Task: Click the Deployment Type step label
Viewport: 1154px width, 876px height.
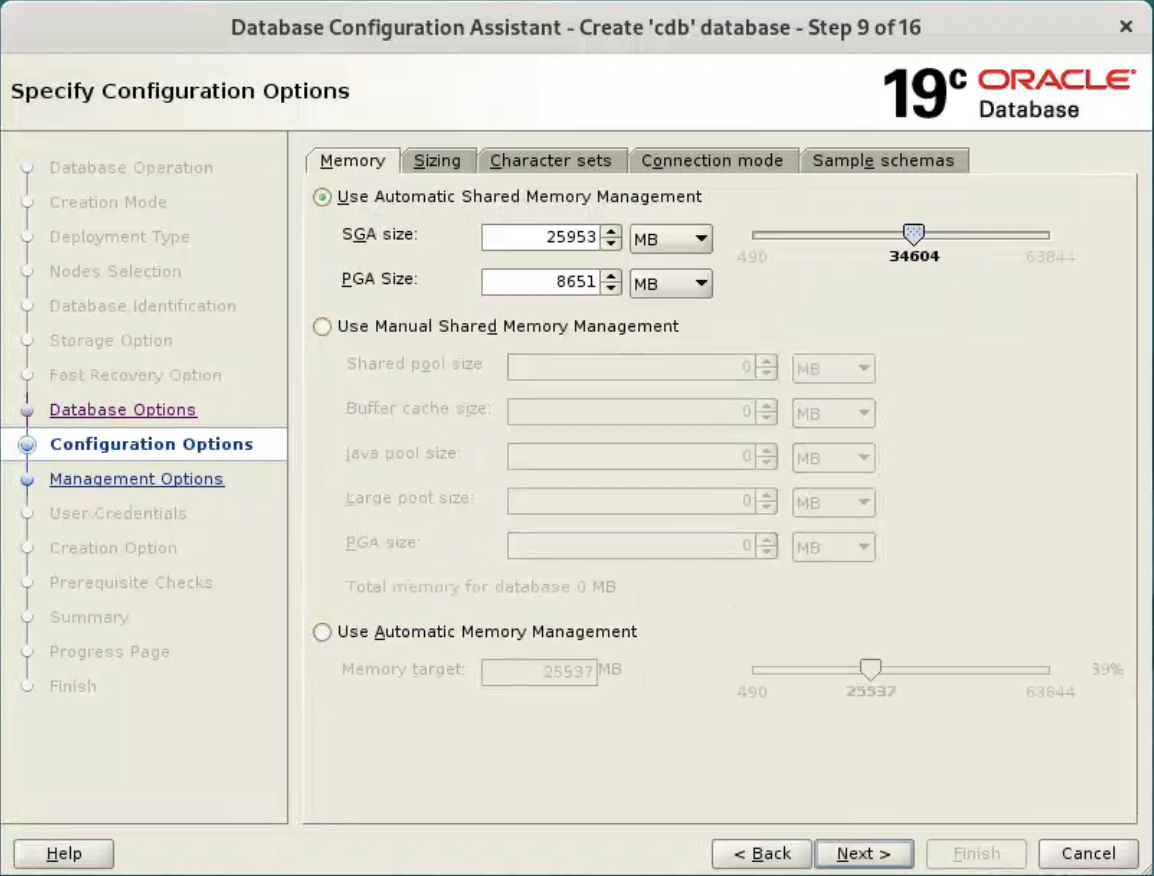Action: pyautogui.click(x=119, y=237)
